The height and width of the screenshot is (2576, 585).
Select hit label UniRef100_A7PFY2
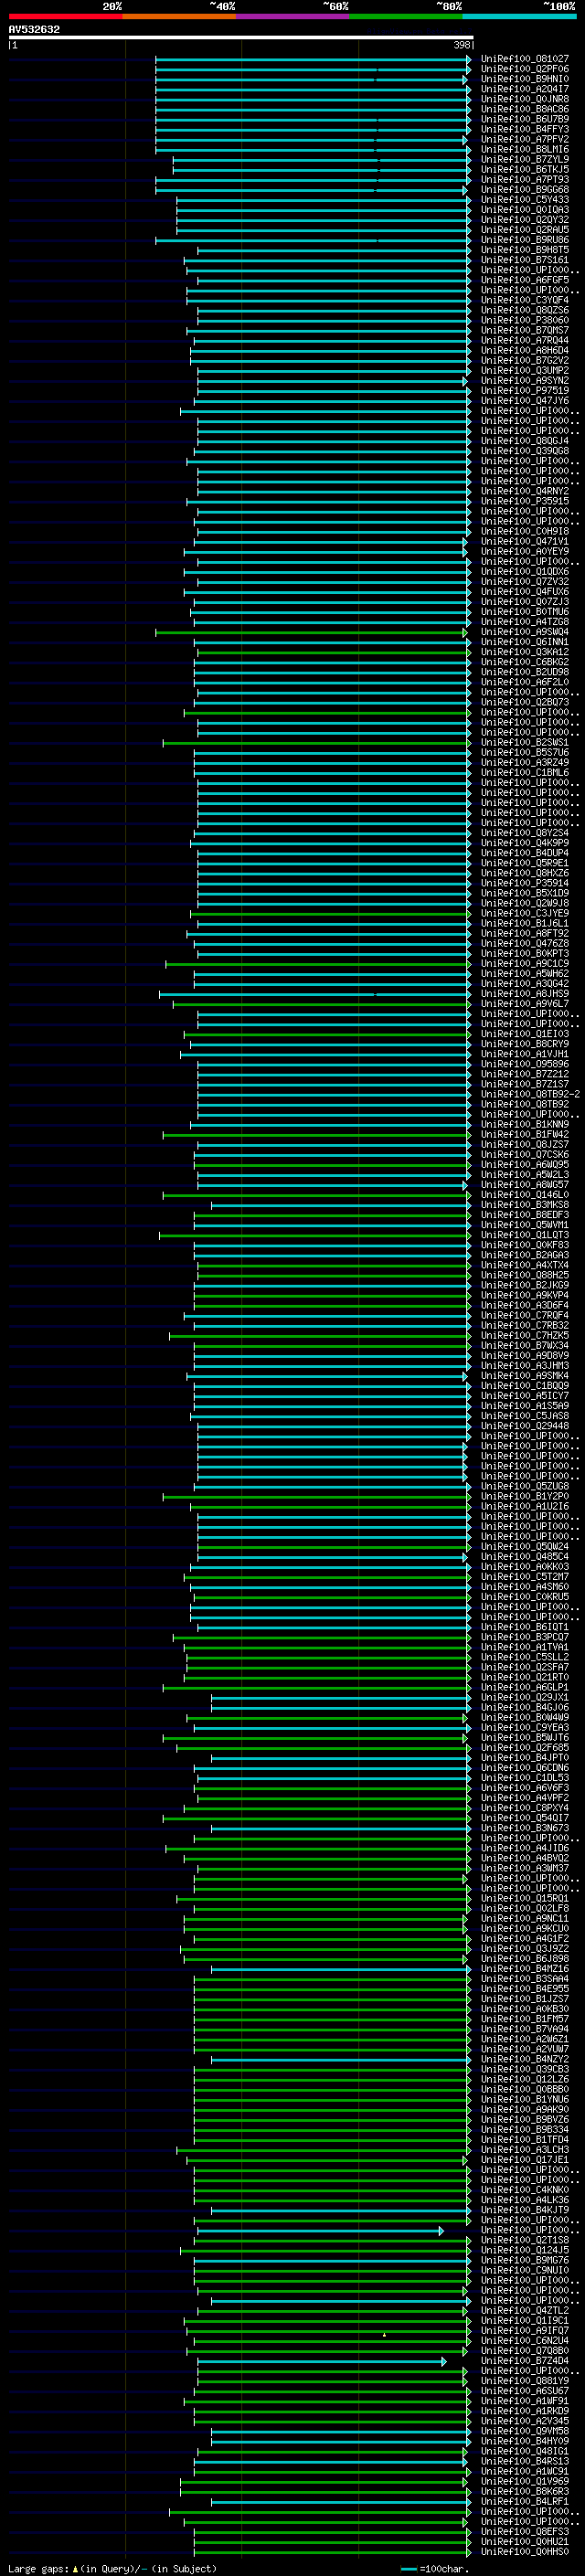click(525, 139)
